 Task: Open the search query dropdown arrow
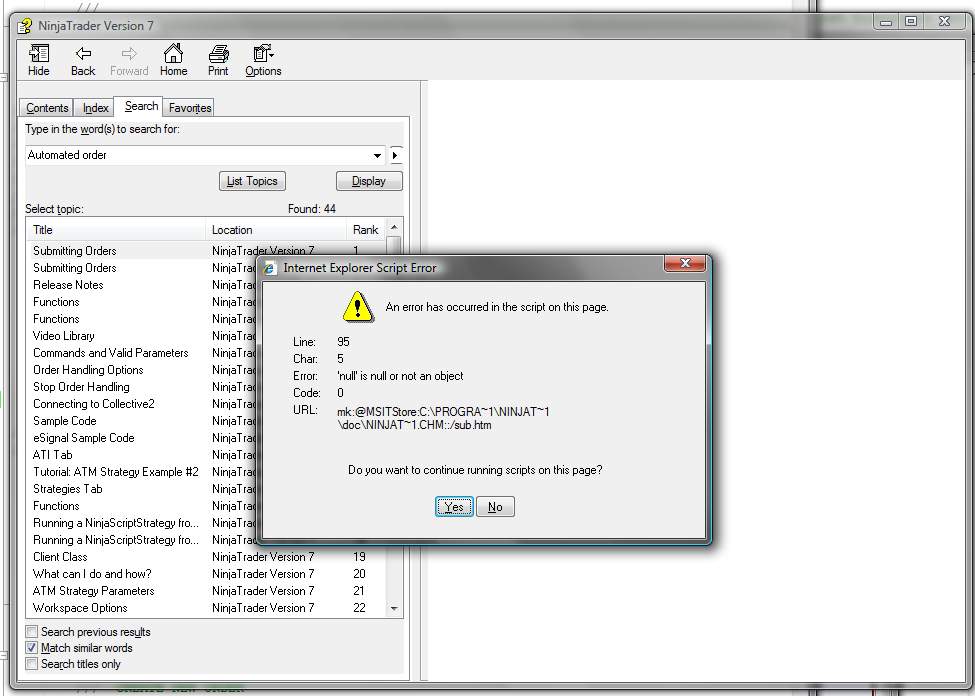(x=377, y=155)
